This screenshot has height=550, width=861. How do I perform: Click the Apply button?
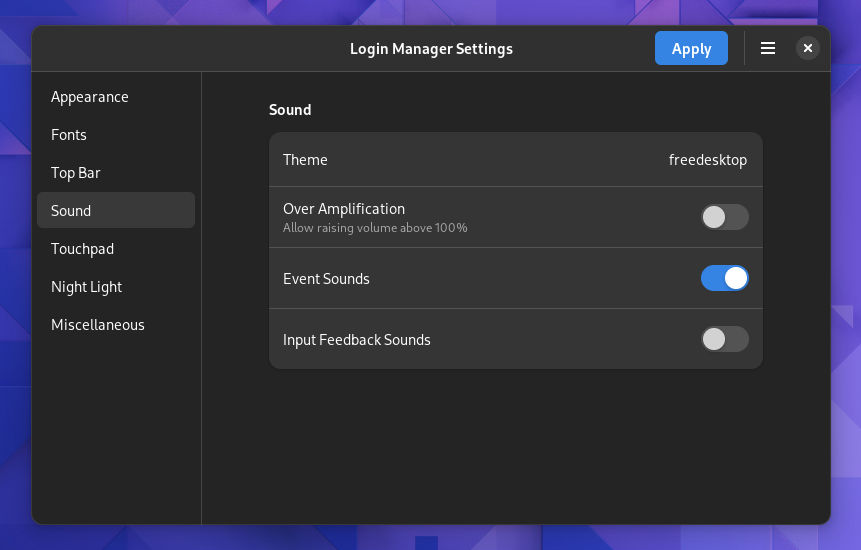tap(691, 48)
